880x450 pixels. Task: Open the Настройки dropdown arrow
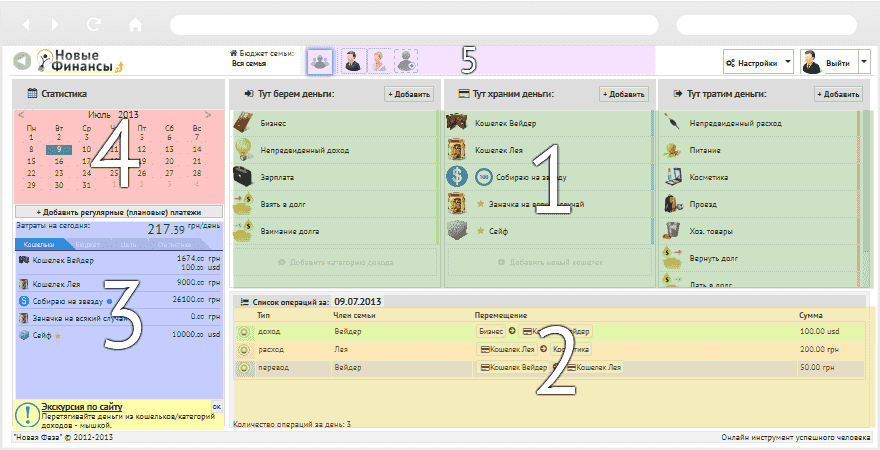786,62
